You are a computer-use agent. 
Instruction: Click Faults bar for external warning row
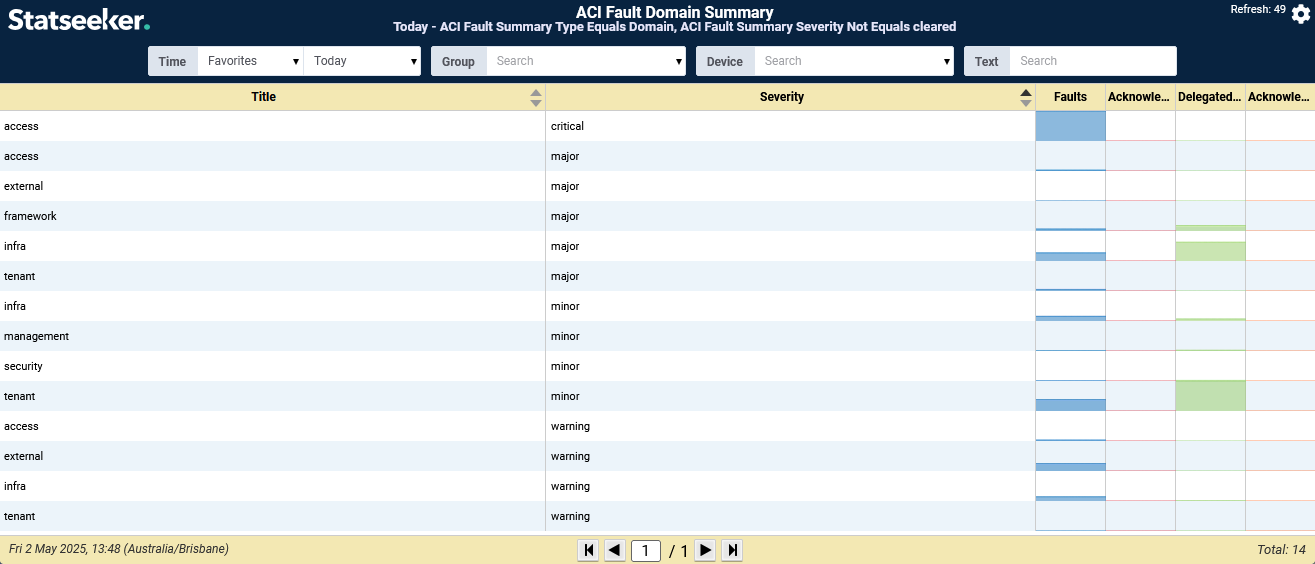1070,467
